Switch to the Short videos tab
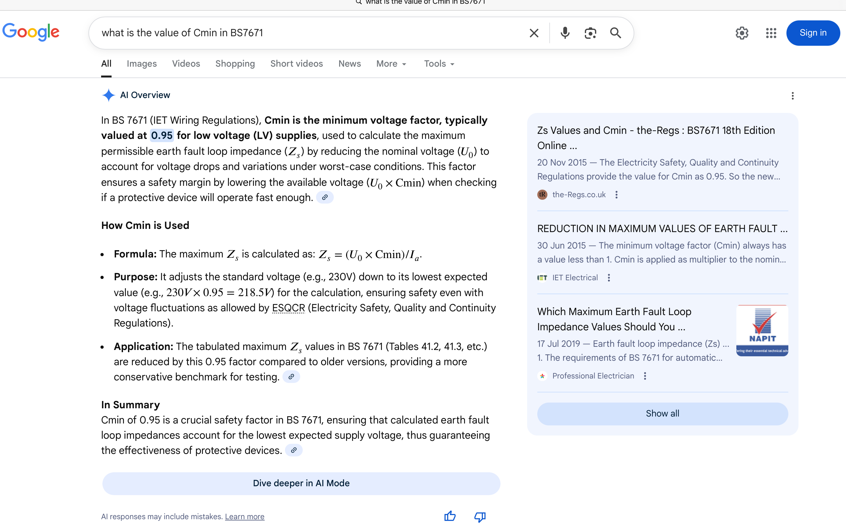 coord(296,64)
